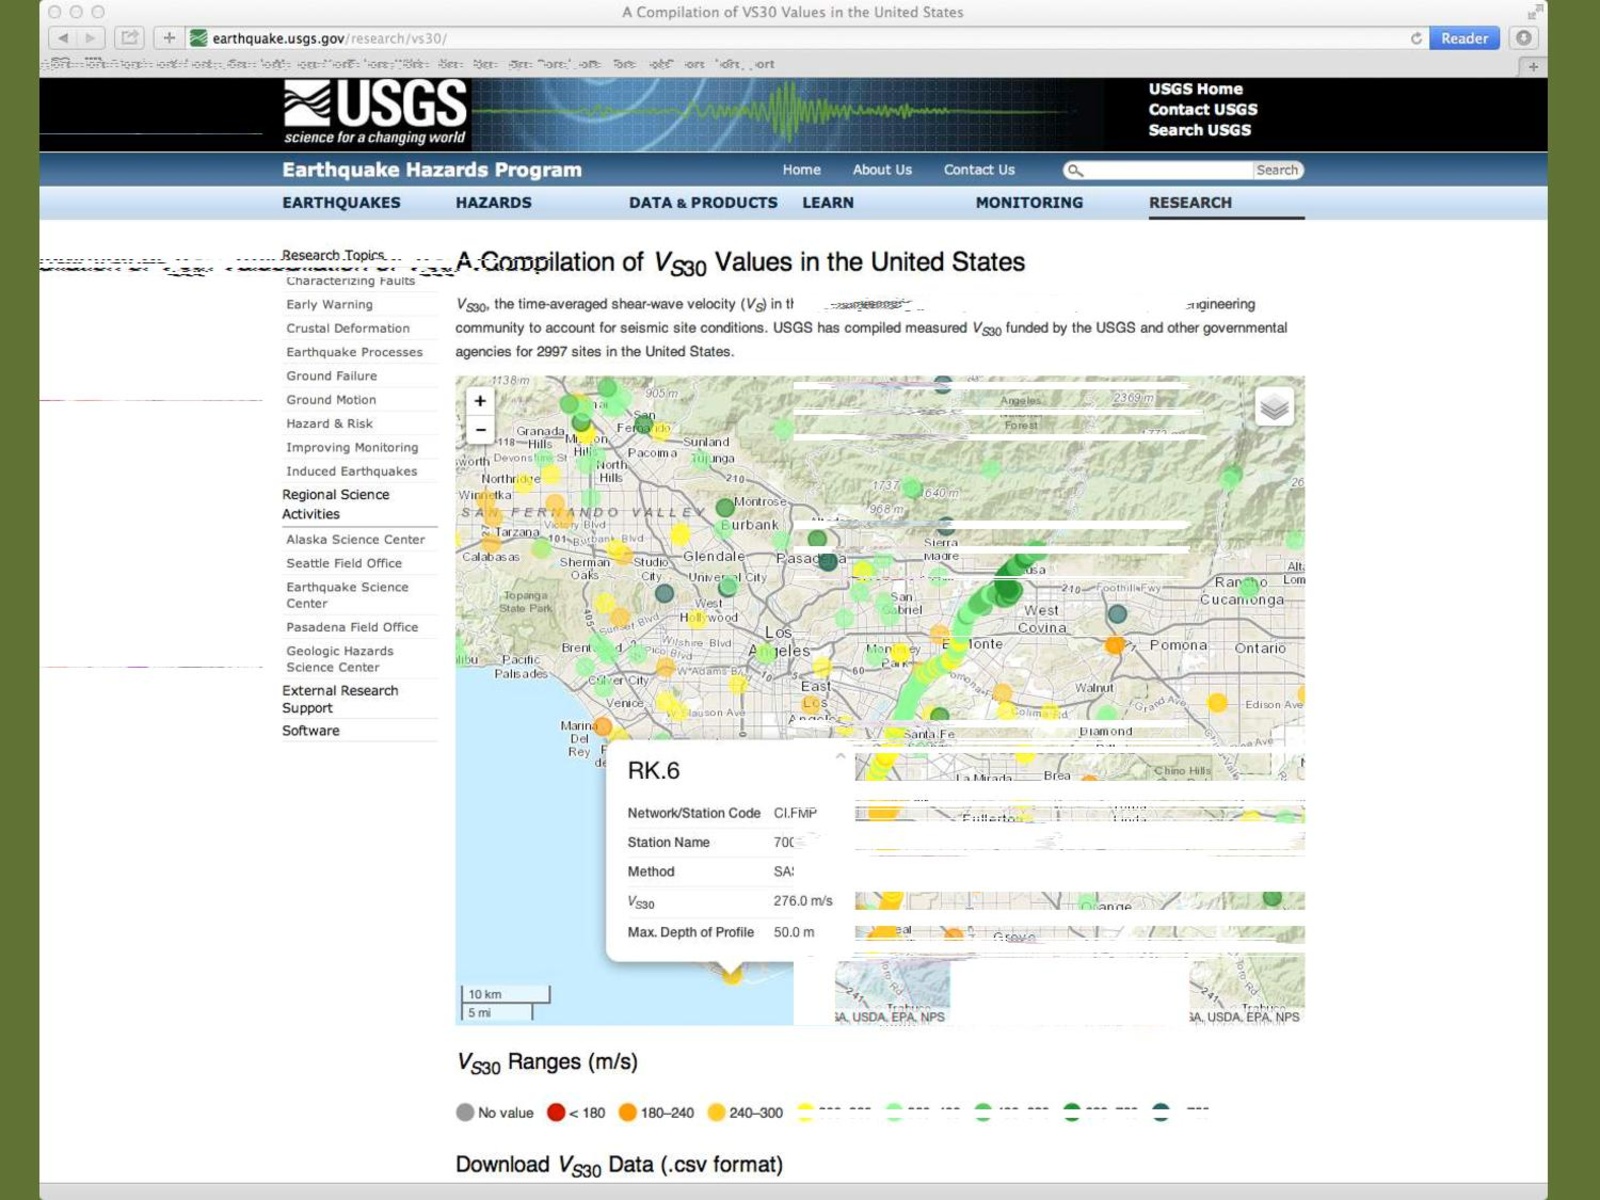Zoom out on the map
The height and width of the screenshot is (1200, 1600).
[480, 430]
